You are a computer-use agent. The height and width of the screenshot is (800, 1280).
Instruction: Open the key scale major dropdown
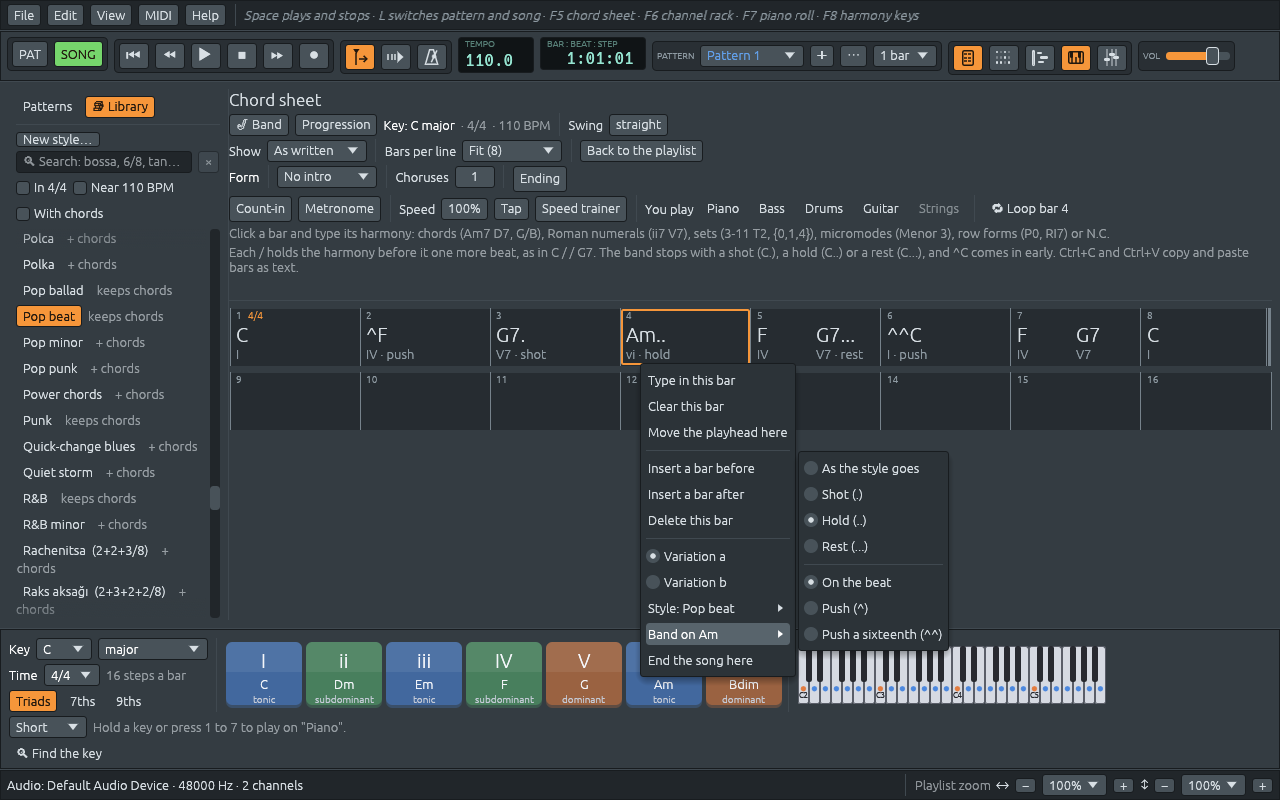(x=153, y=649)
